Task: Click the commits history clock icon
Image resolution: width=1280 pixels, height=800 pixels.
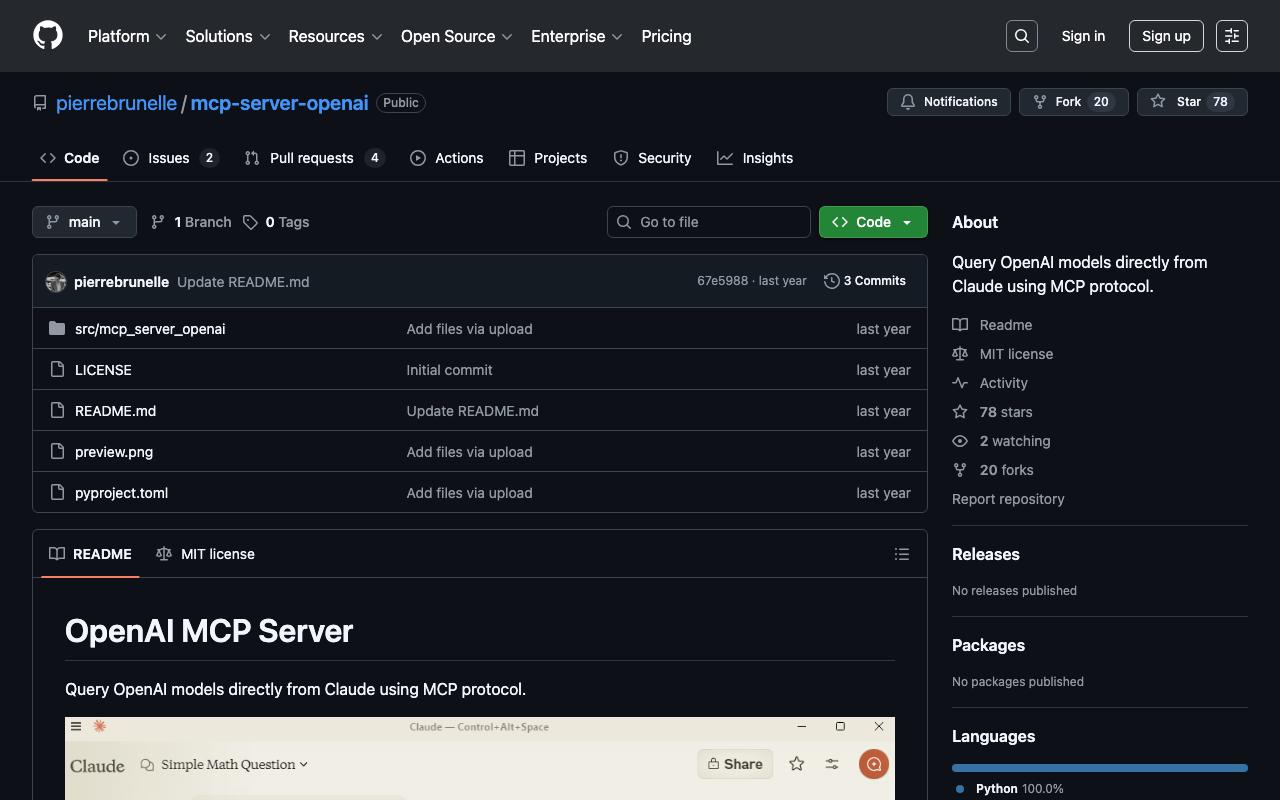Action: (831, 281)
